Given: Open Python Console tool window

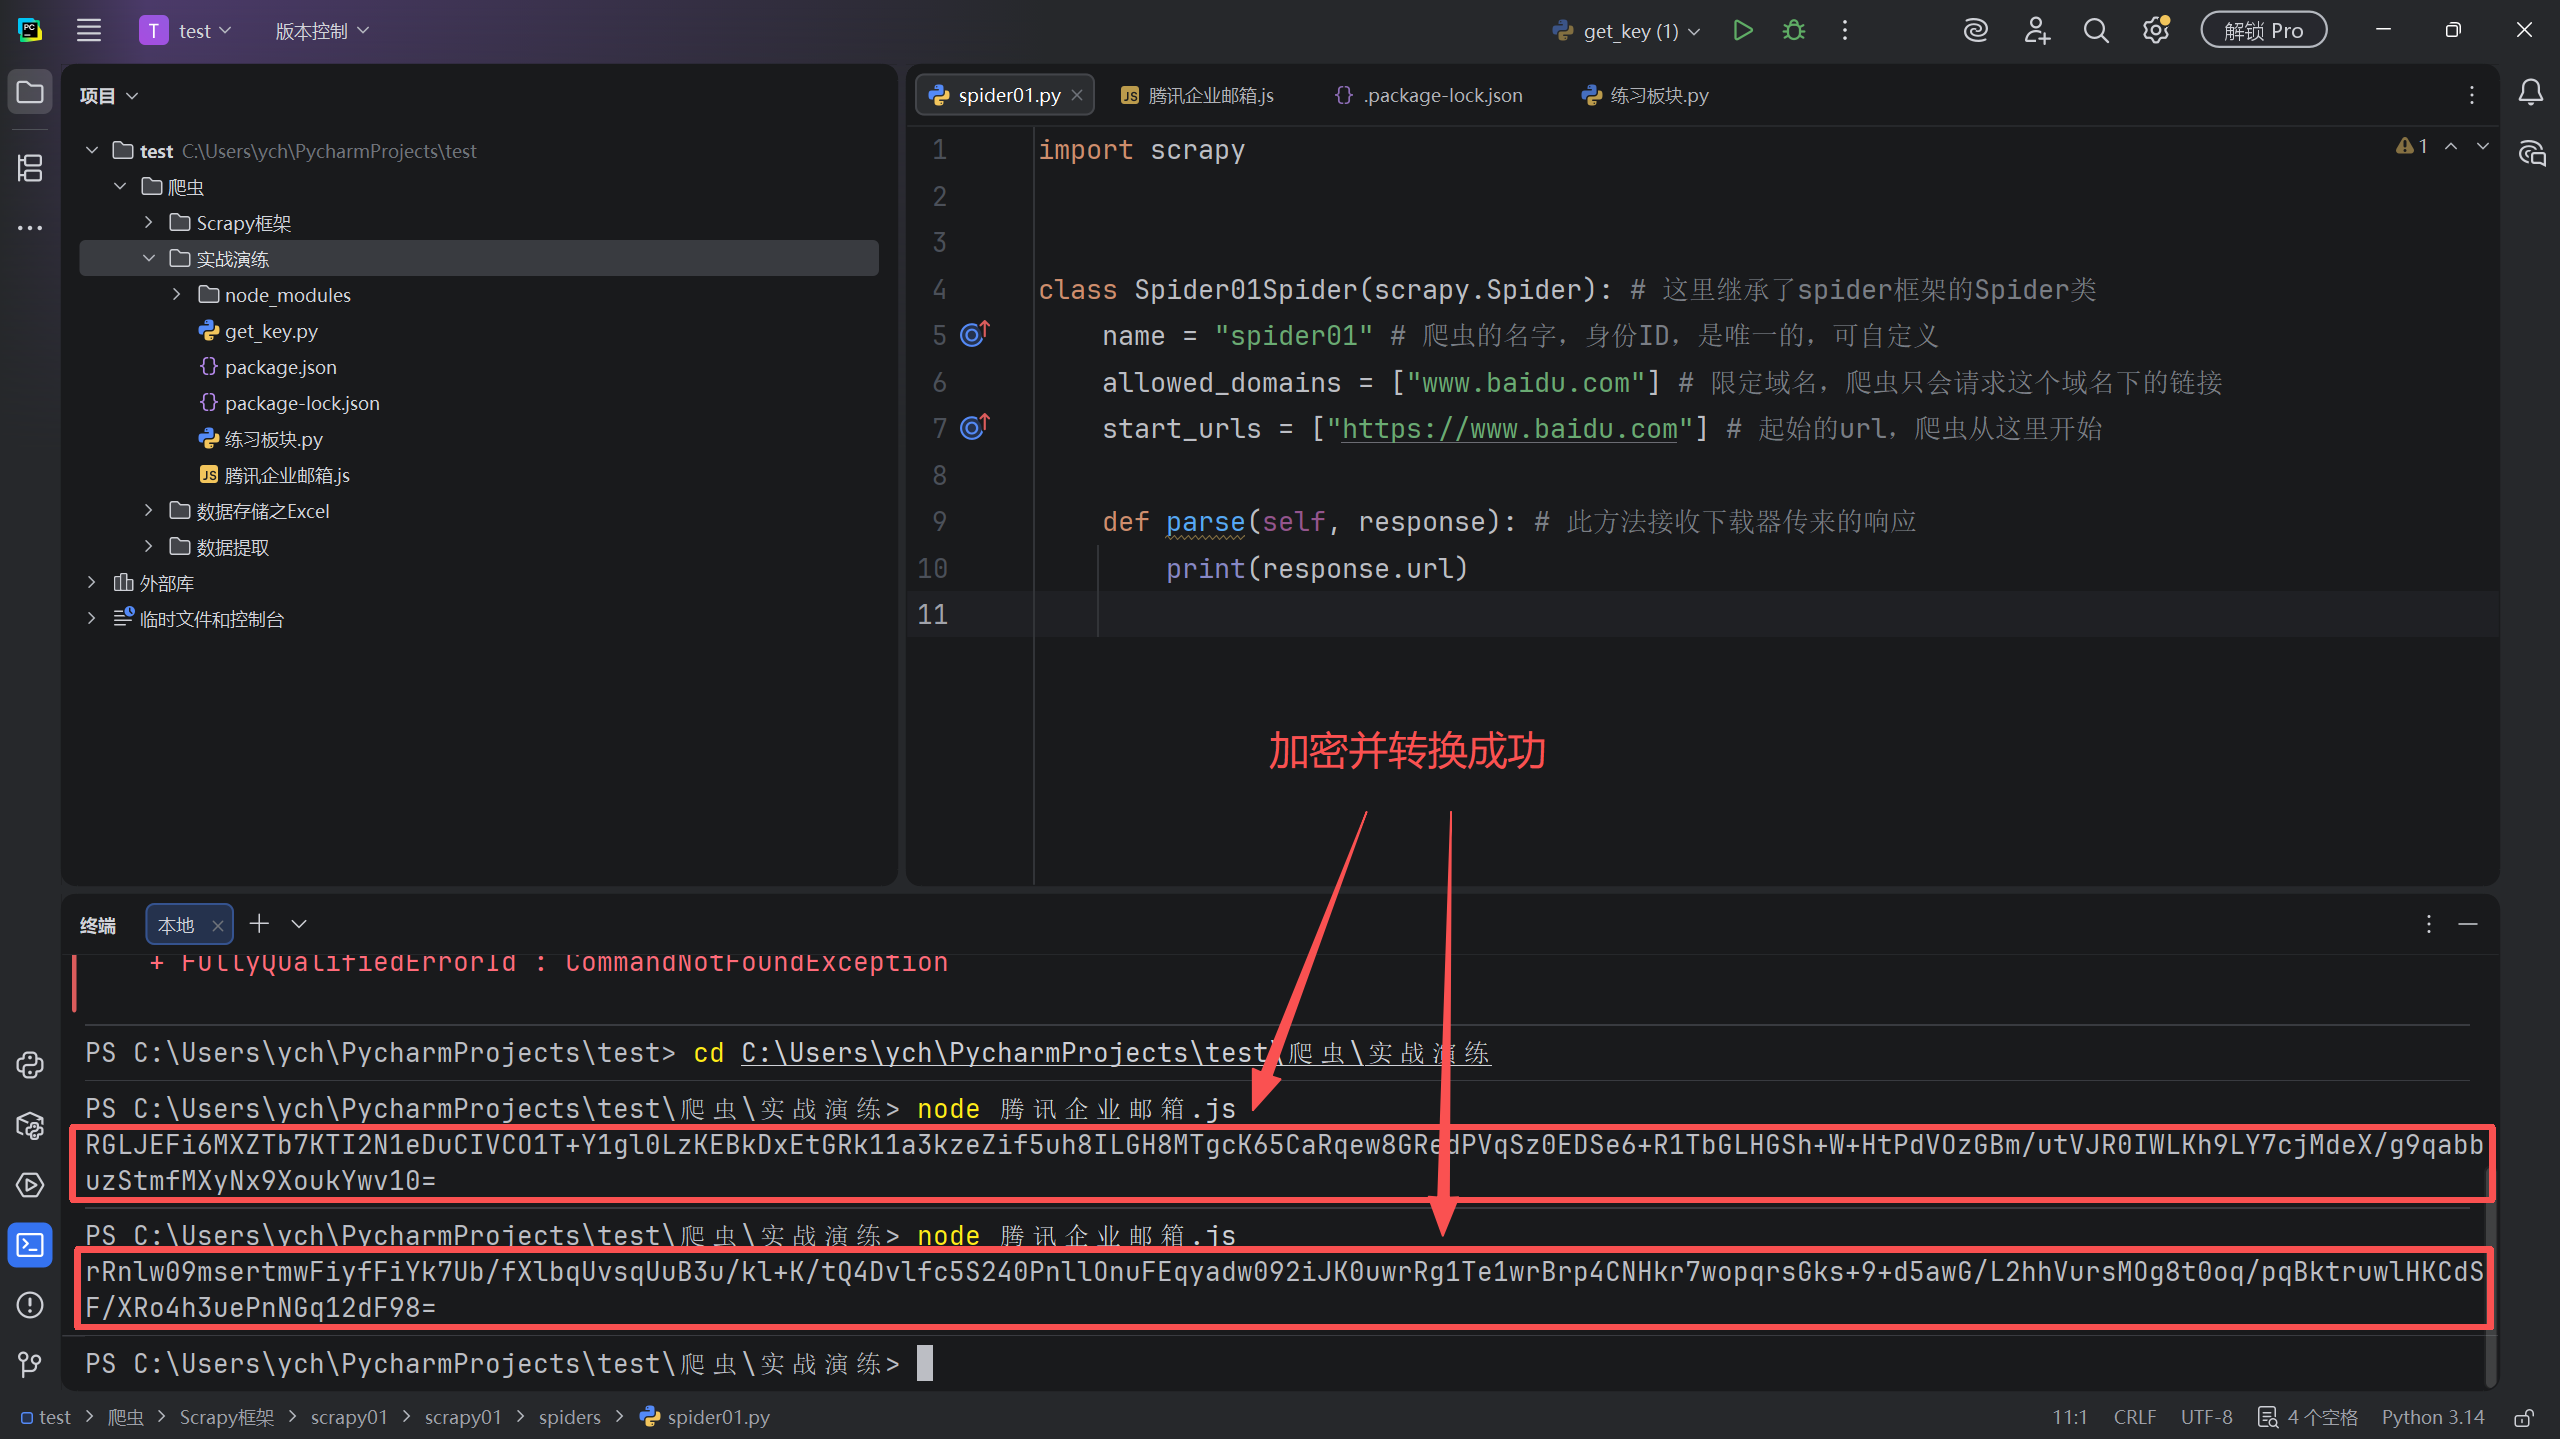Looking at the screenshot, I should point(30,1065).
